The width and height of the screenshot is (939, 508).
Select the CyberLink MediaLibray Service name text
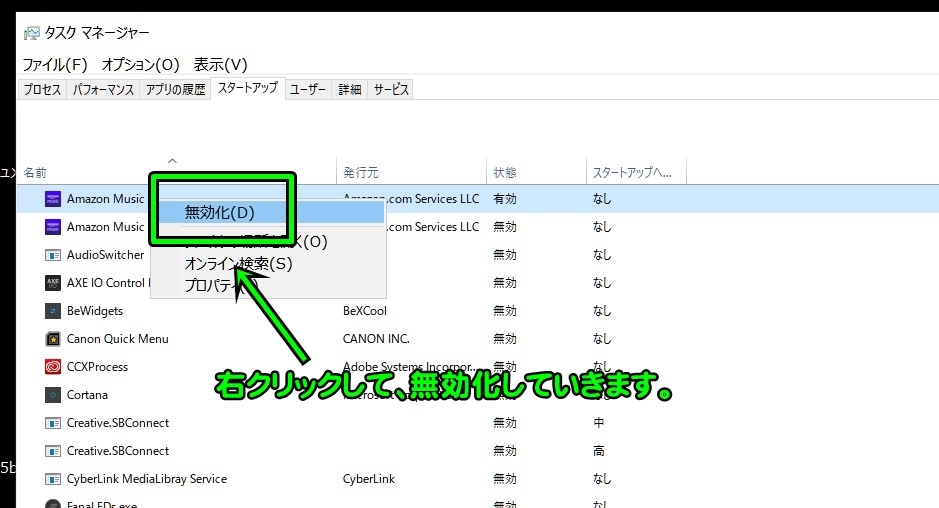pos(147,479)
